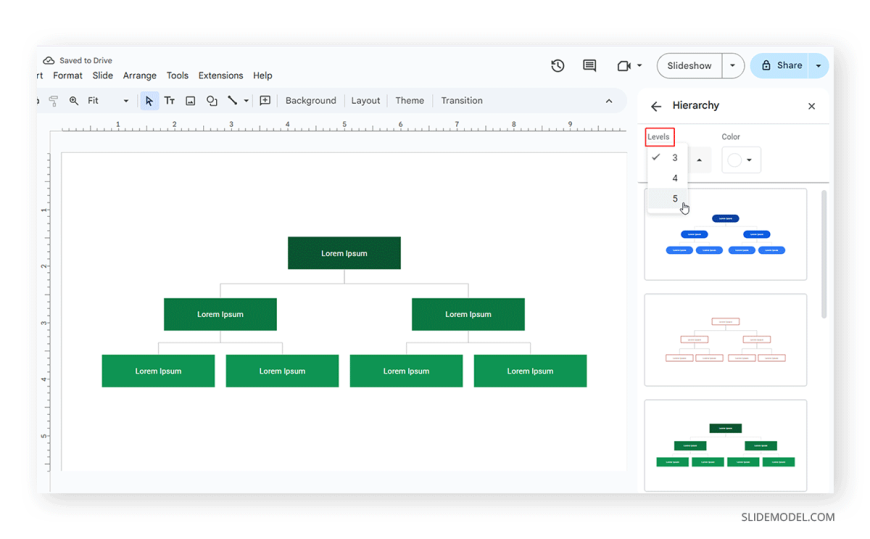Select the Line tool
Screen dimensions: 870x539
tap(232, 100)
